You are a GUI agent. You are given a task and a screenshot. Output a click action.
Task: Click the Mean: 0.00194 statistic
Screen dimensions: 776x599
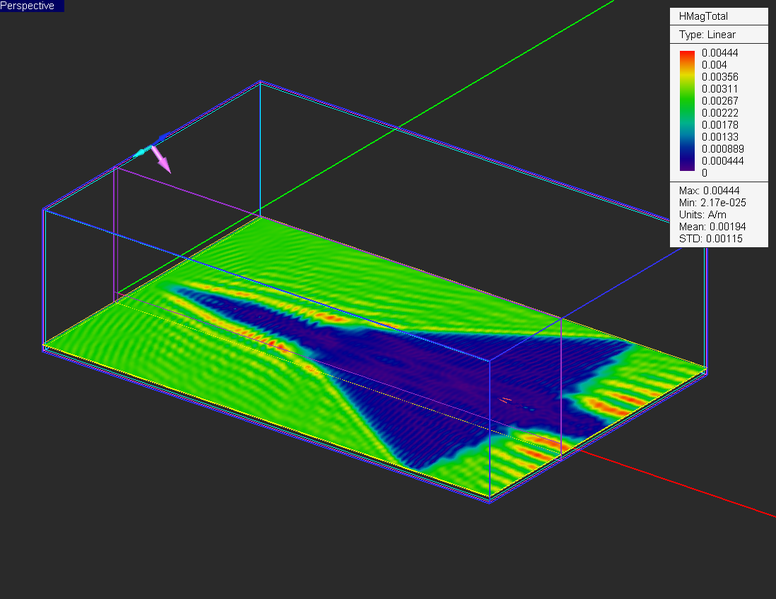pyautogui.click(x=710, y=227)
